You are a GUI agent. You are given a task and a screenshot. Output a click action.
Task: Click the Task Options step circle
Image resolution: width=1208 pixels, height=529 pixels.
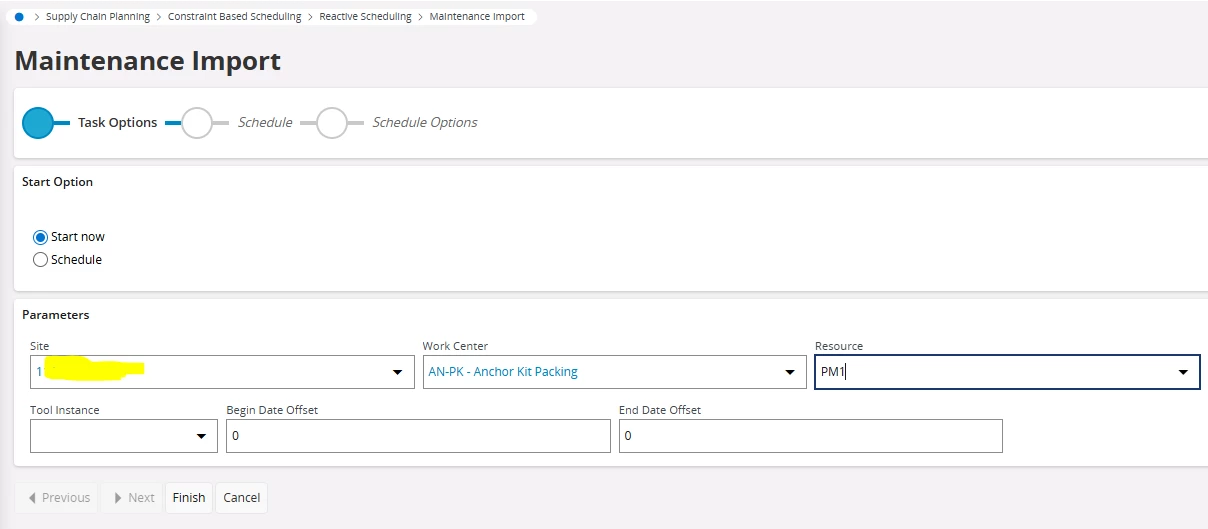(38, 122)
